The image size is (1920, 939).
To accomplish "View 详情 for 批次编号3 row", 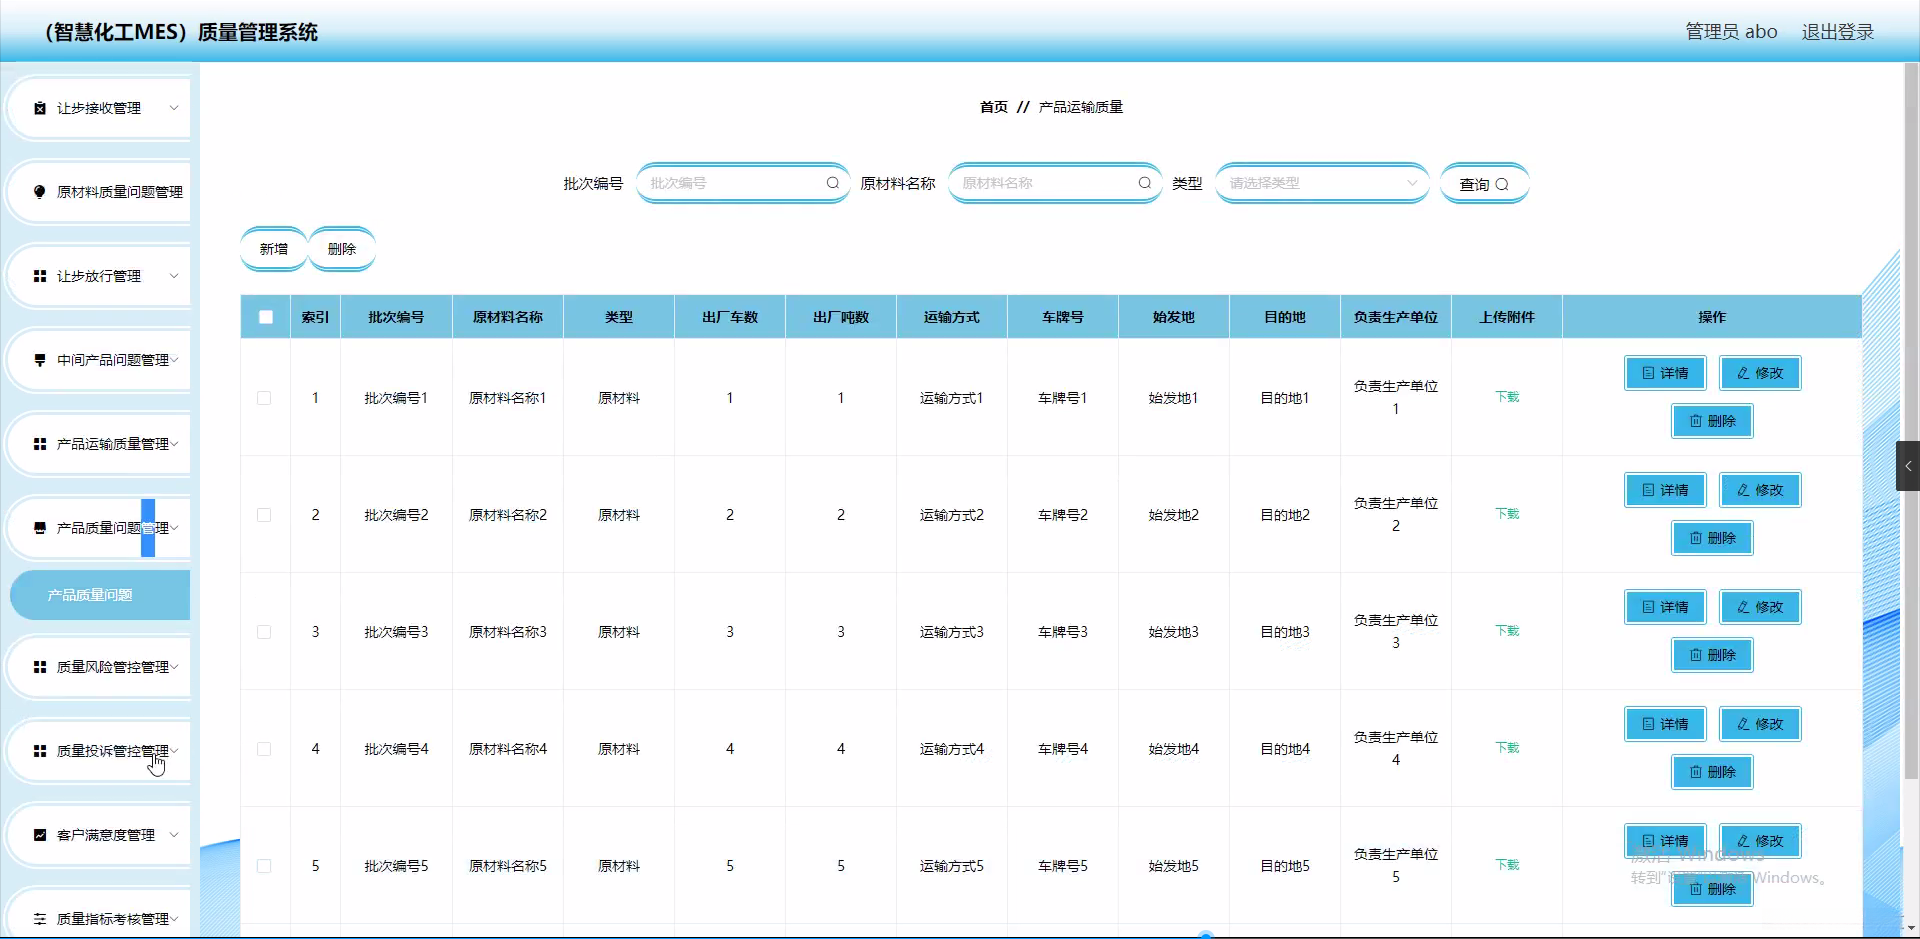I will coord(1665,607).
